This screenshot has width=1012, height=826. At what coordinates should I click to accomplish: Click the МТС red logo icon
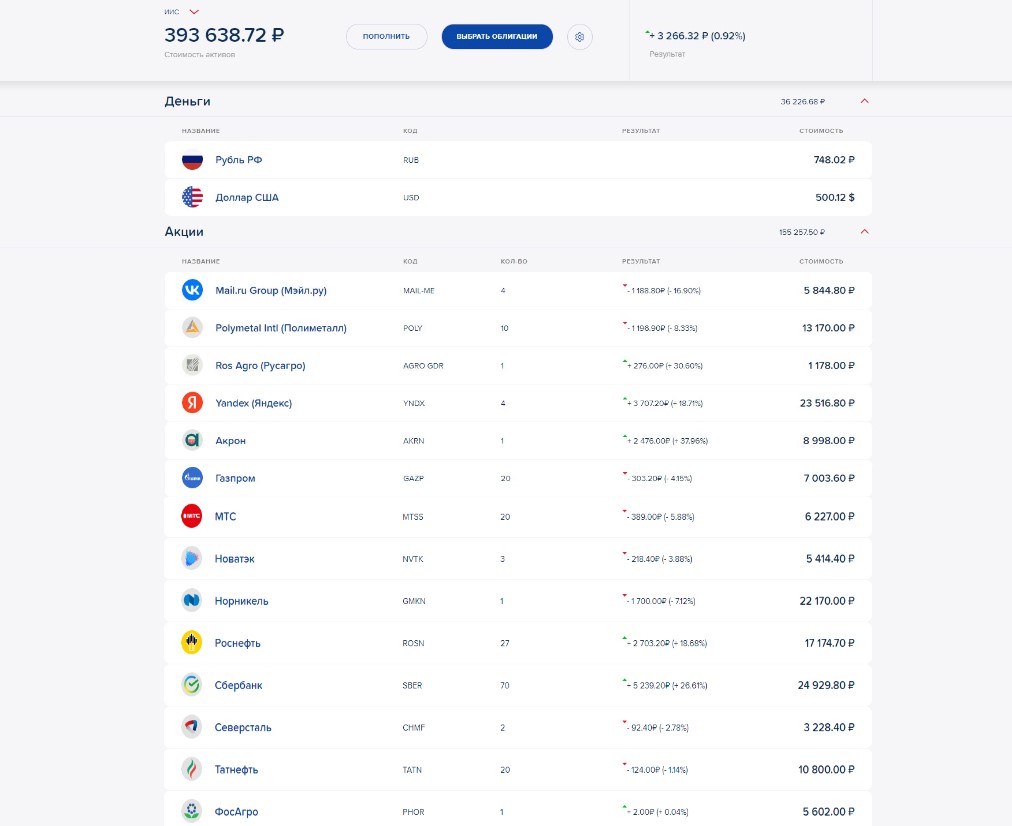tap(192, 516)
